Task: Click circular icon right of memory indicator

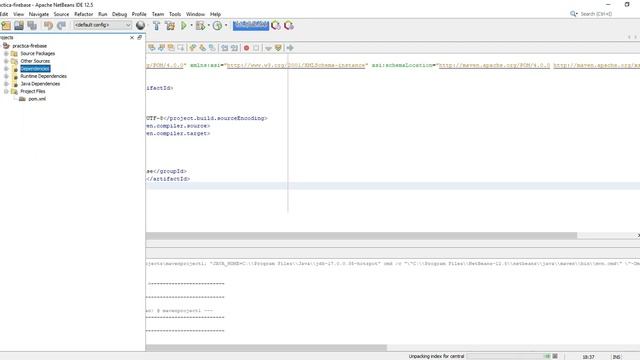Action: 276,25
